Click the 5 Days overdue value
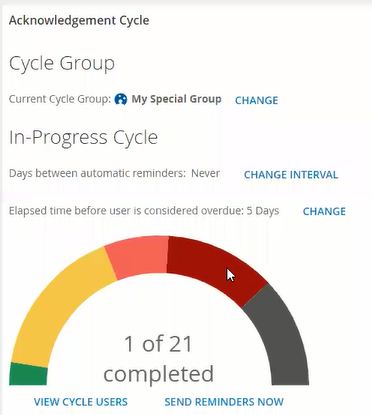This screenshot has width=372, height=415. tap(263, 211)
